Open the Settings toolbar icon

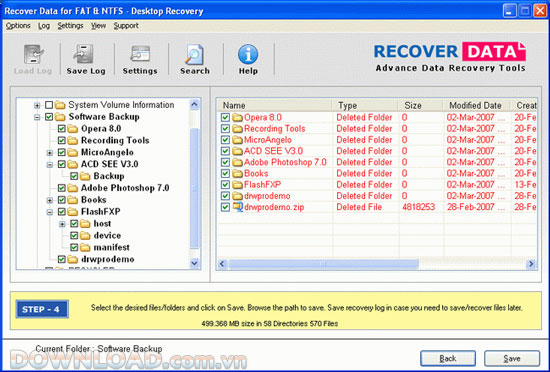click(x=140, y=54)
